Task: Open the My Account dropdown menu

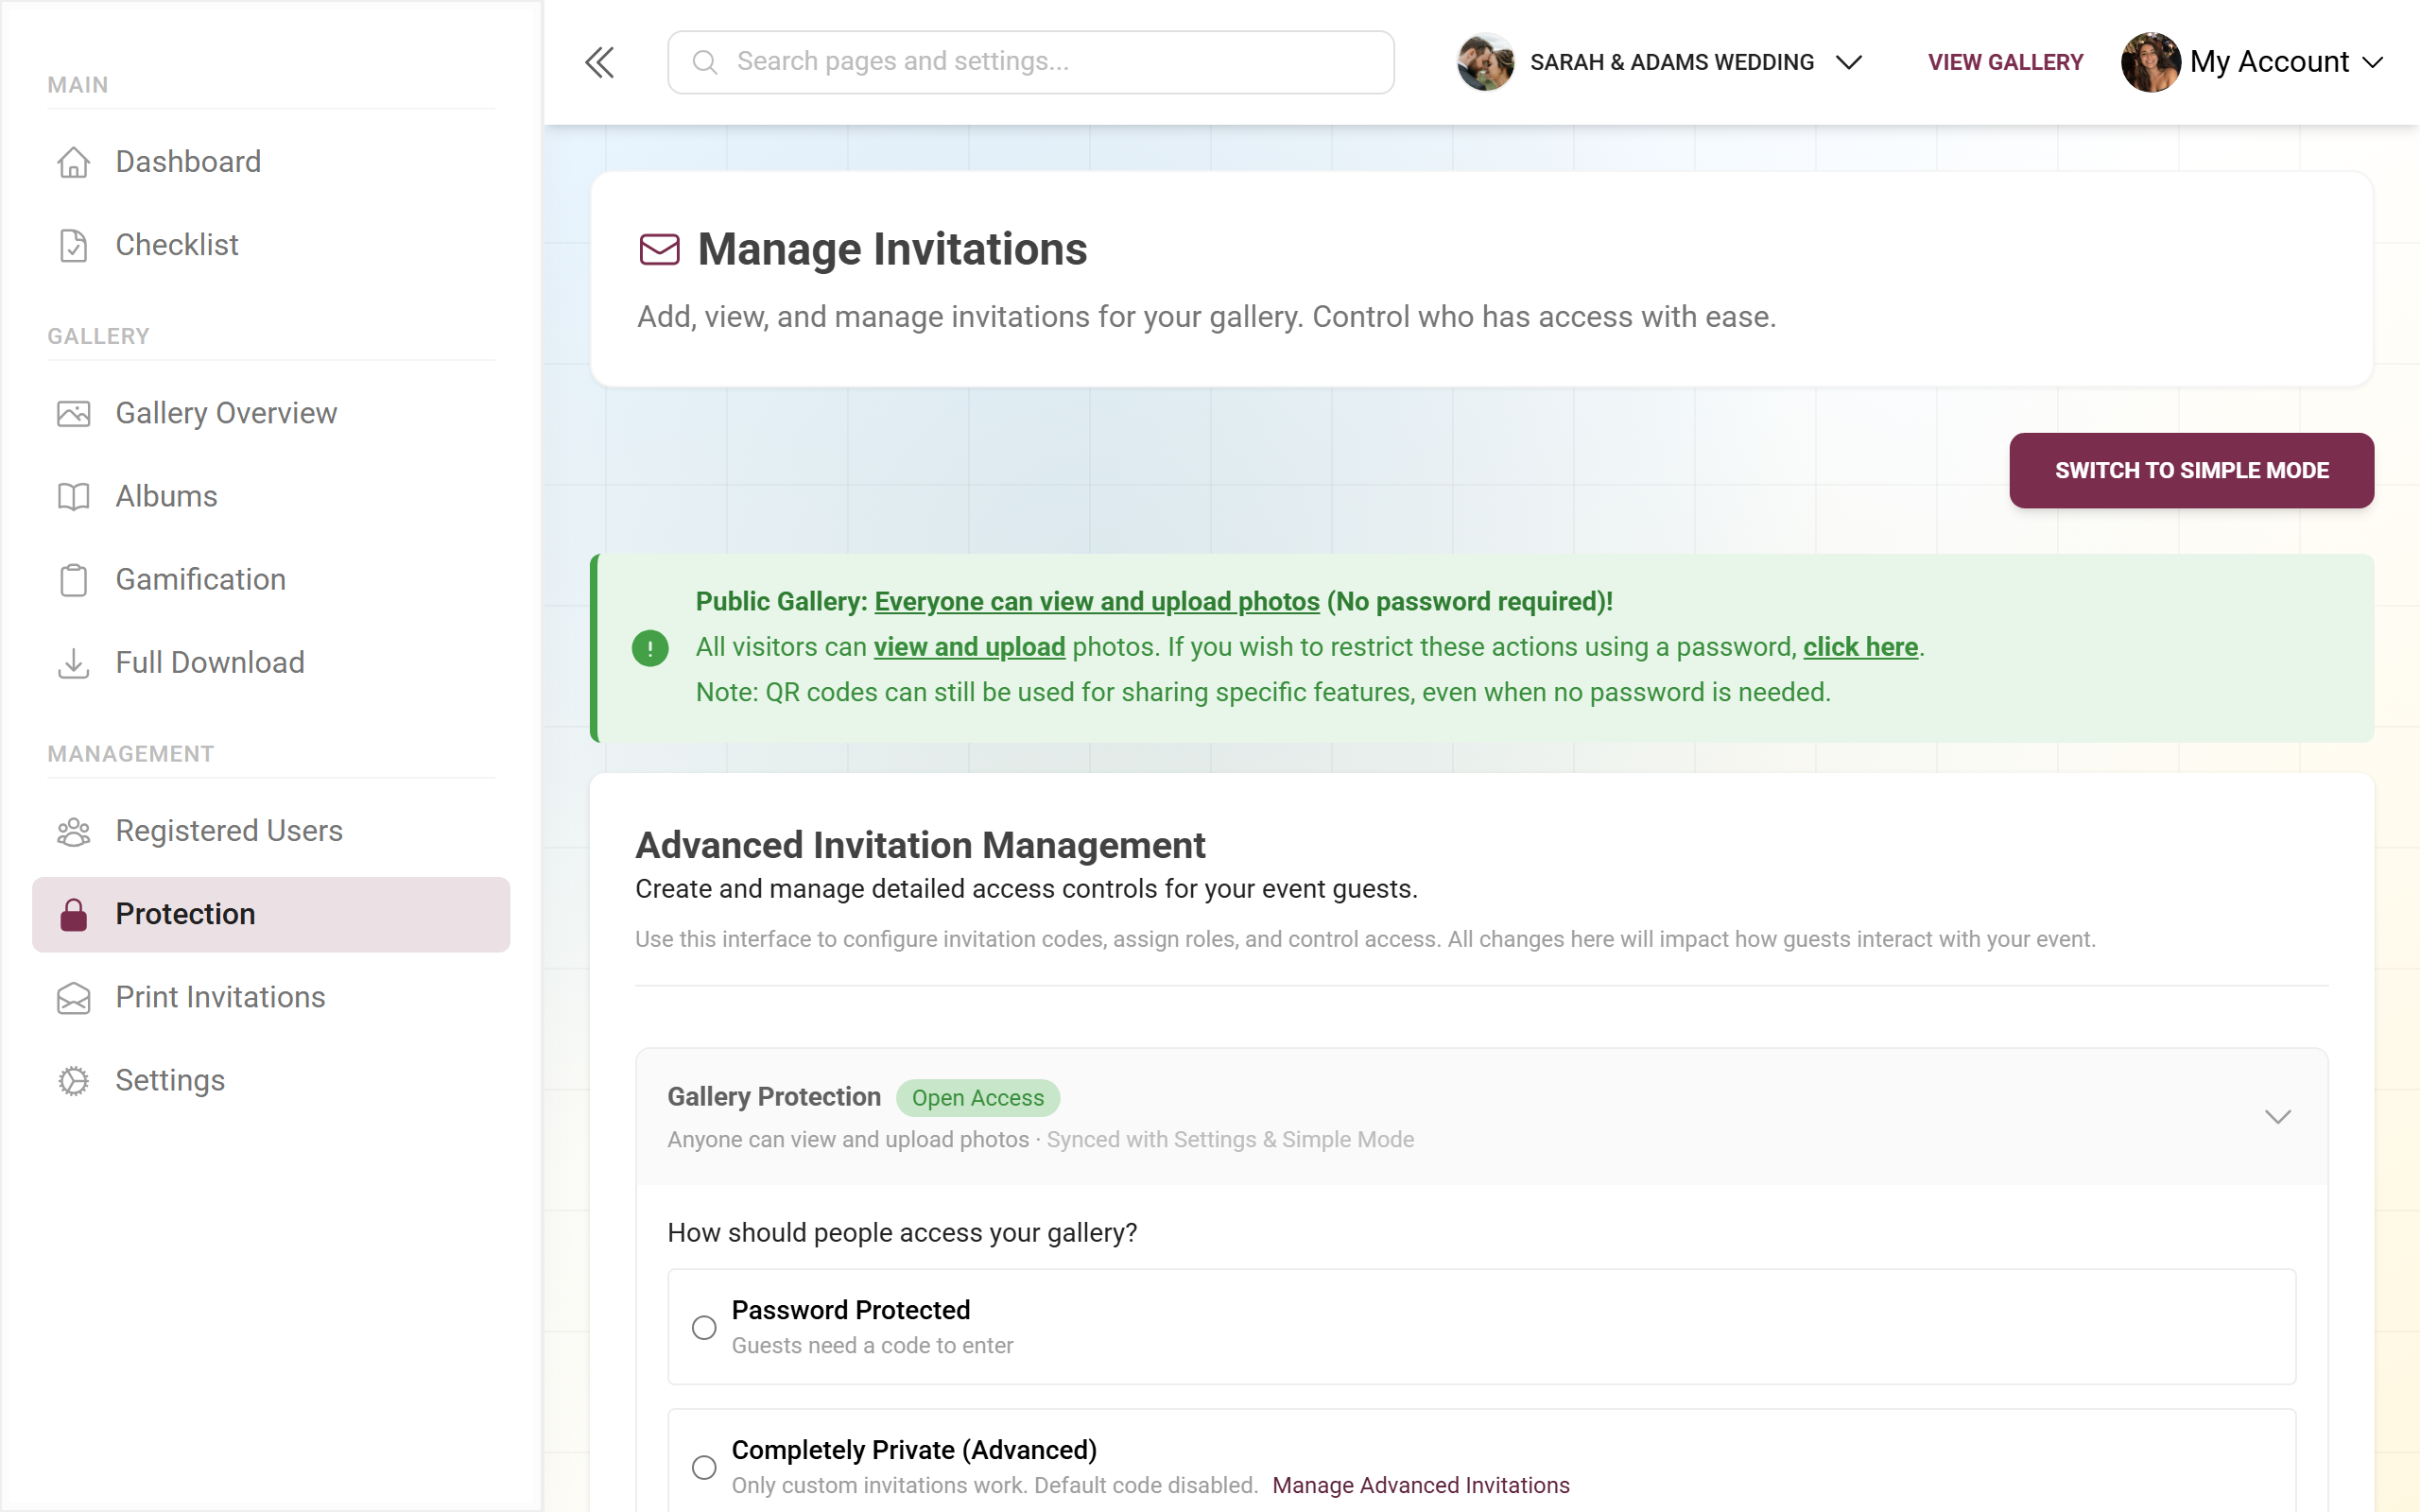Action: coord(2253,62)
